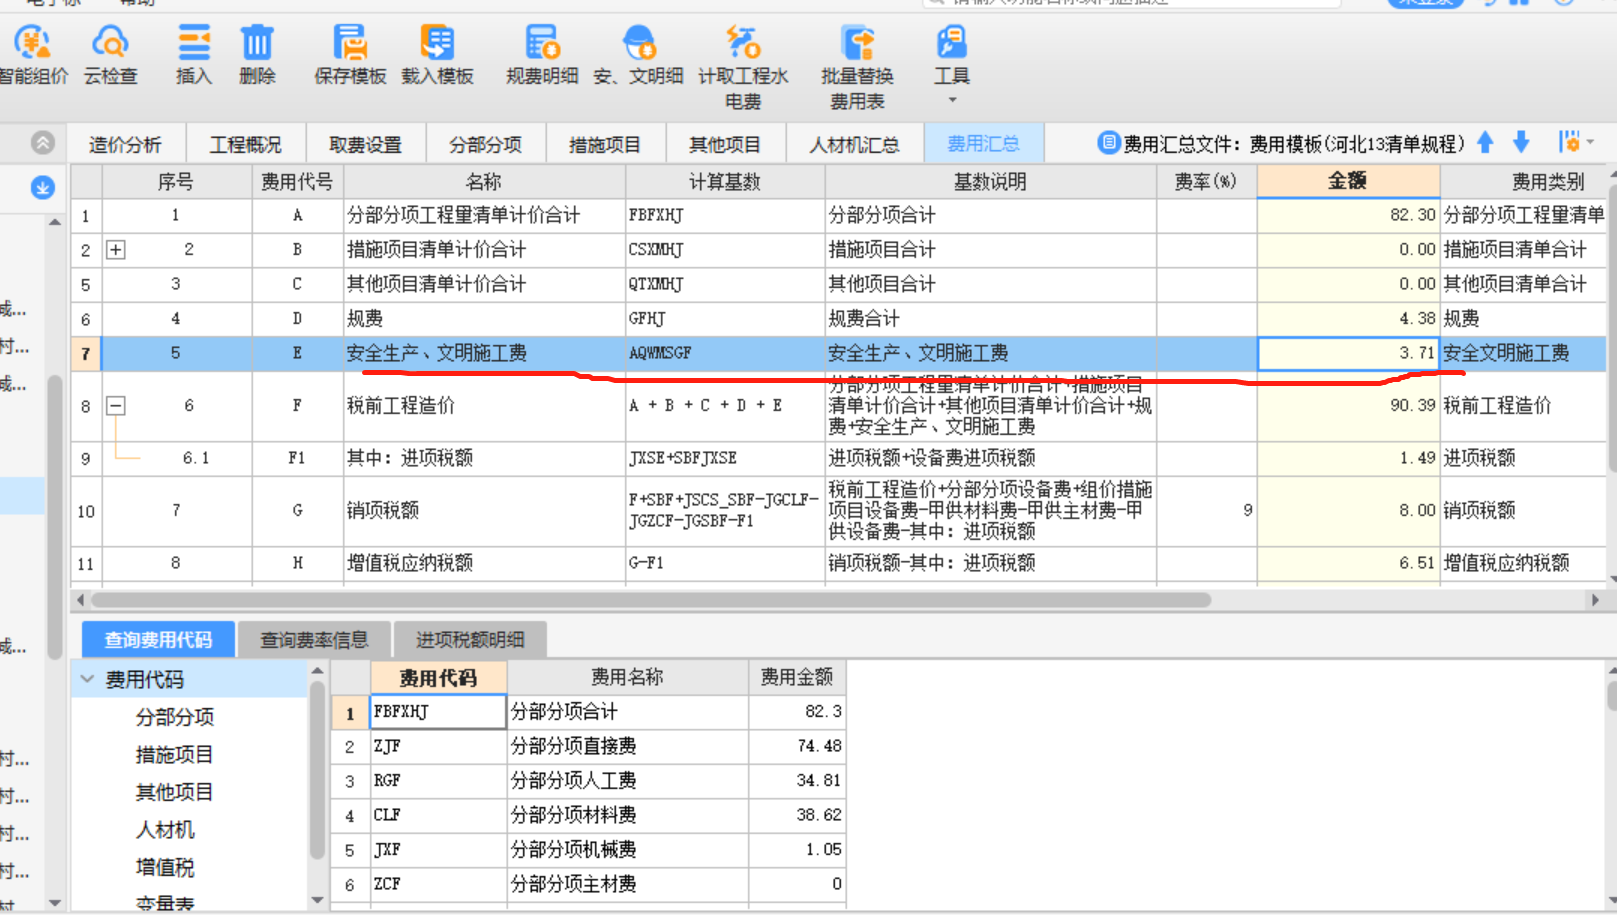The height and width of the screenshot is (915, 1617).
Task: Move fee row down with blue down arrow
Action: pyautogui.click(x=1521, y=143)
